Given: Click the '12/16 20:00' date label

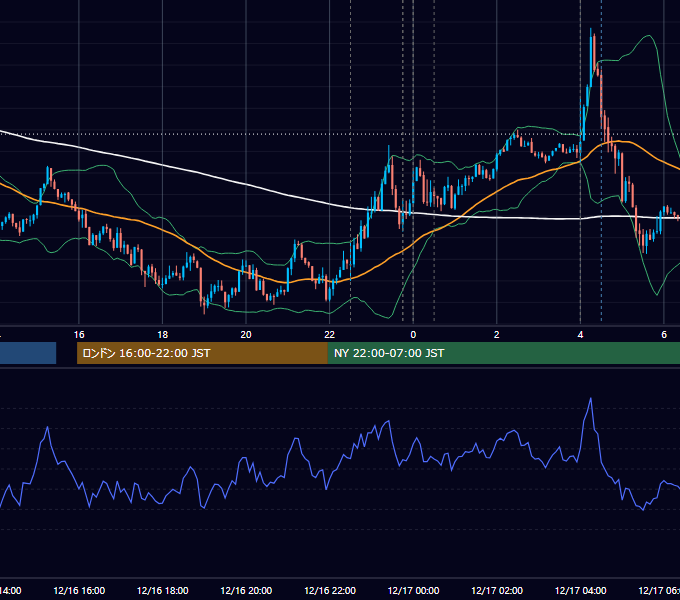Looking at the screenshot, I should coord(246,590).
